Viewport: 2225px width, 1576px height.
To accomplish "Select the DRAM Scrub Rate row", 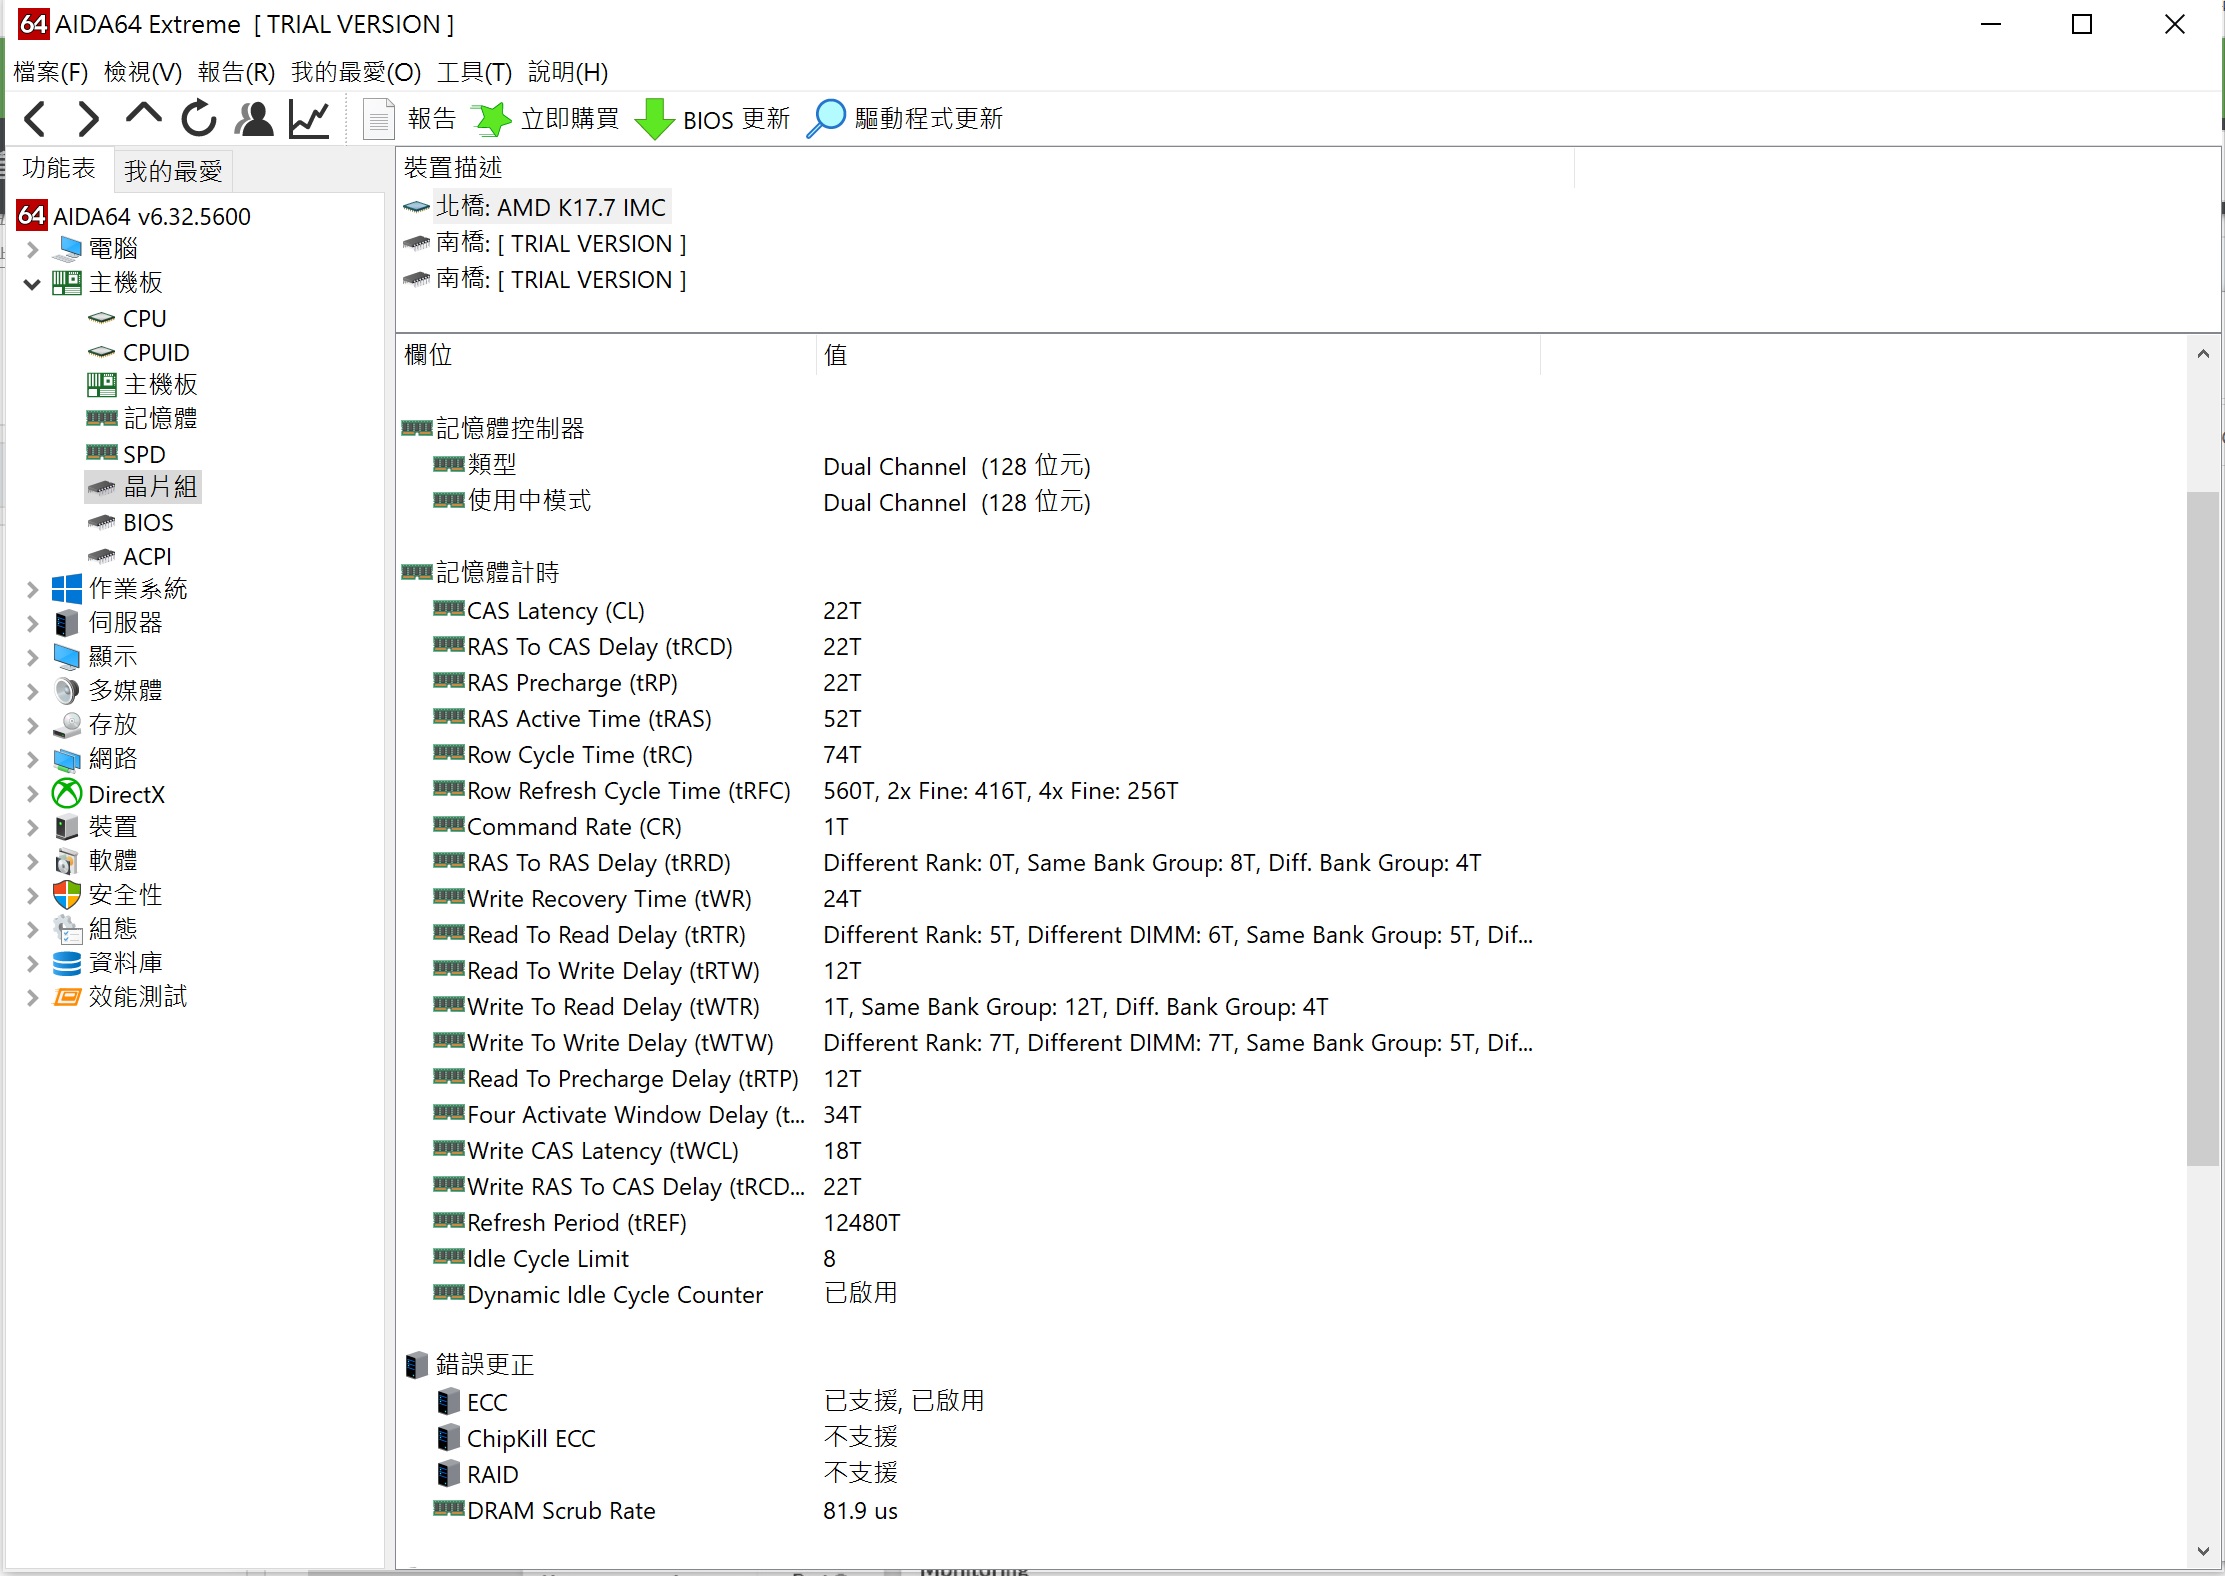I will (x=966, y=1511).
